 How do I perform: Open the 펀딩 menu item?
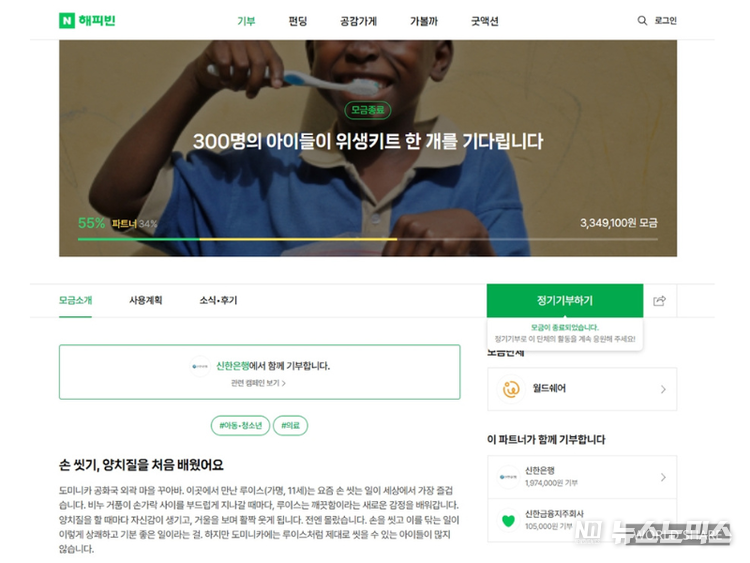[298, 21]
